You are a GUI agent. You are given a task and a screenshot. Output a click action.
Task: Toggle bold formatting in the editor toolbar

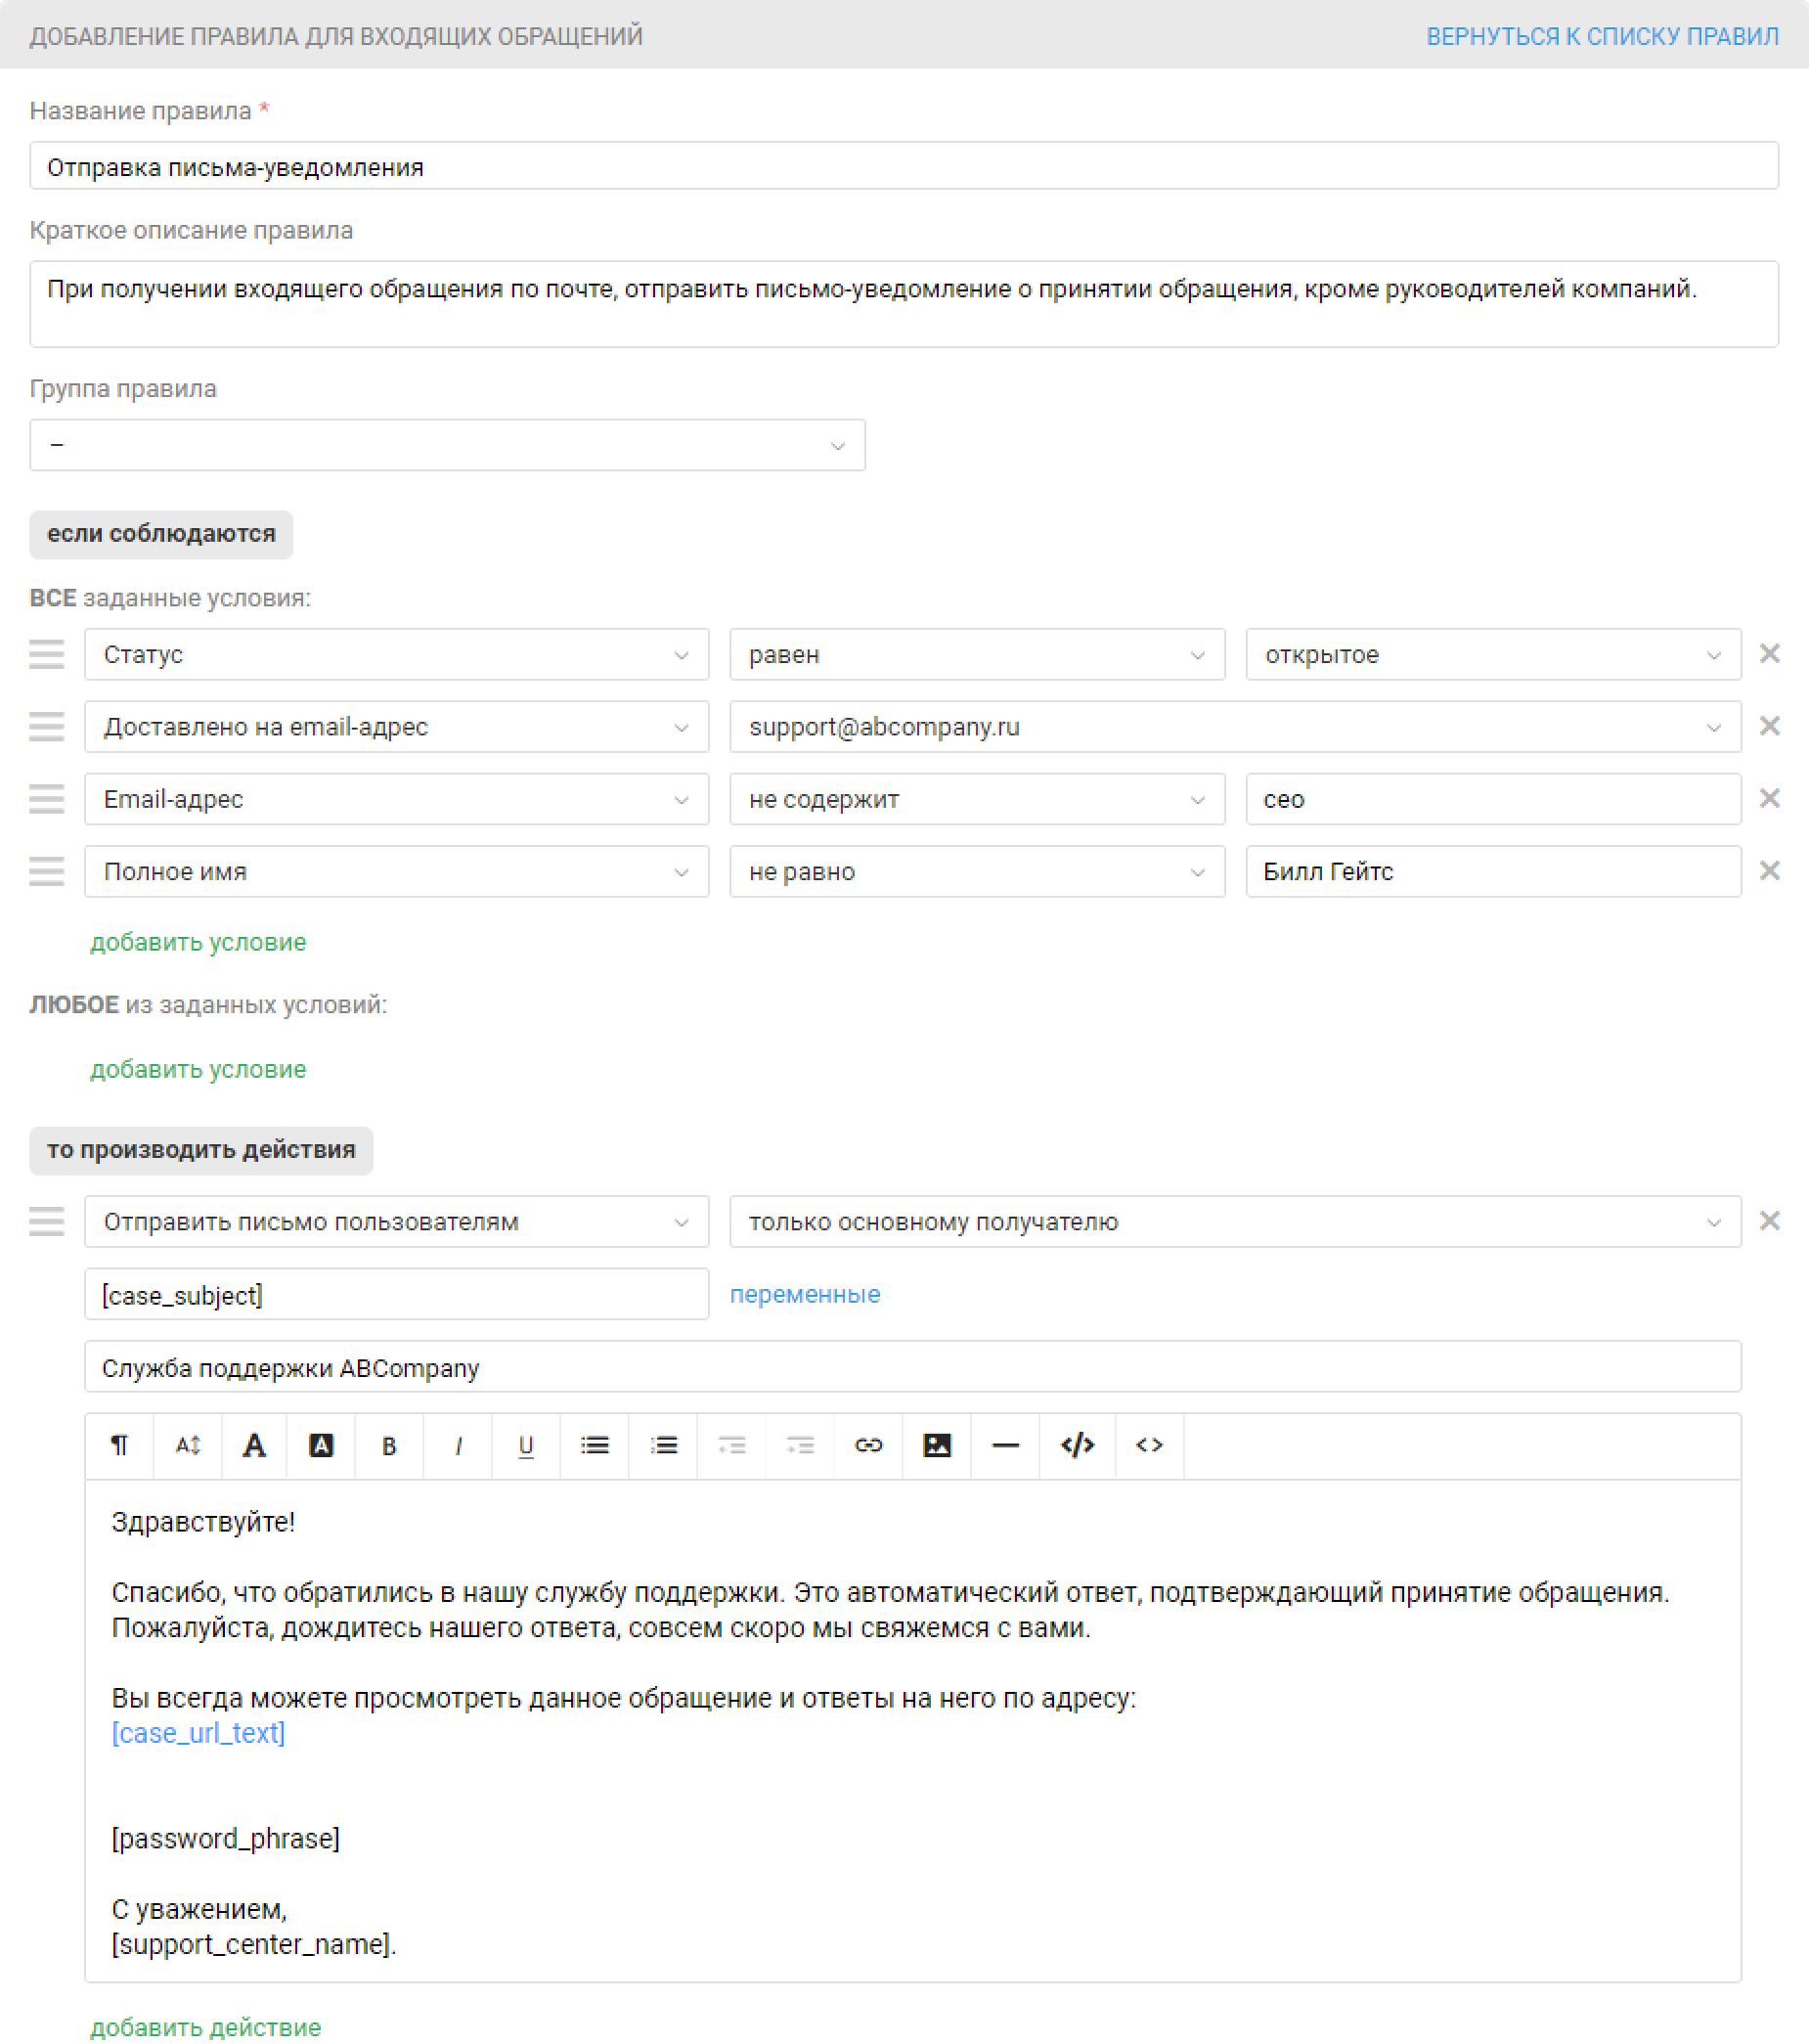389,1446
